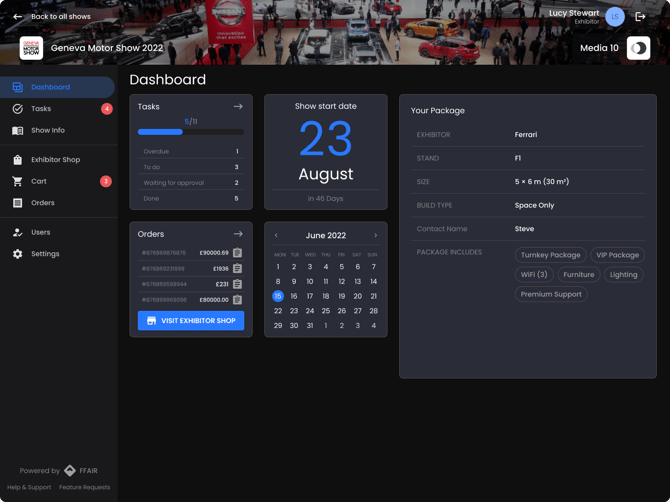
Task: Click the back arrow to all shows
Action: click(x=17, y=16)
